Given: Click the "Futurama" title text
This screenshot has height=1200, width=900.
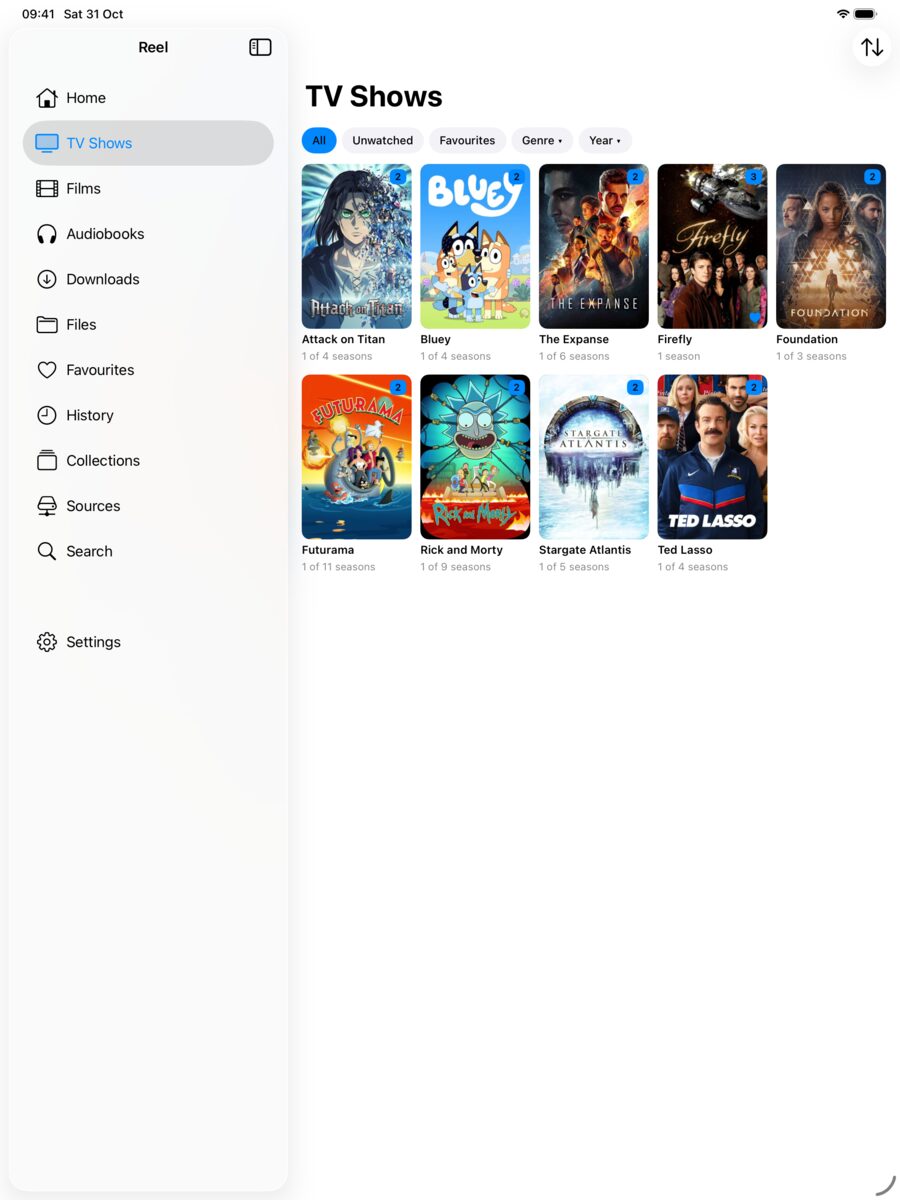Looking at the screenshot, I should (x=328, y=550).
